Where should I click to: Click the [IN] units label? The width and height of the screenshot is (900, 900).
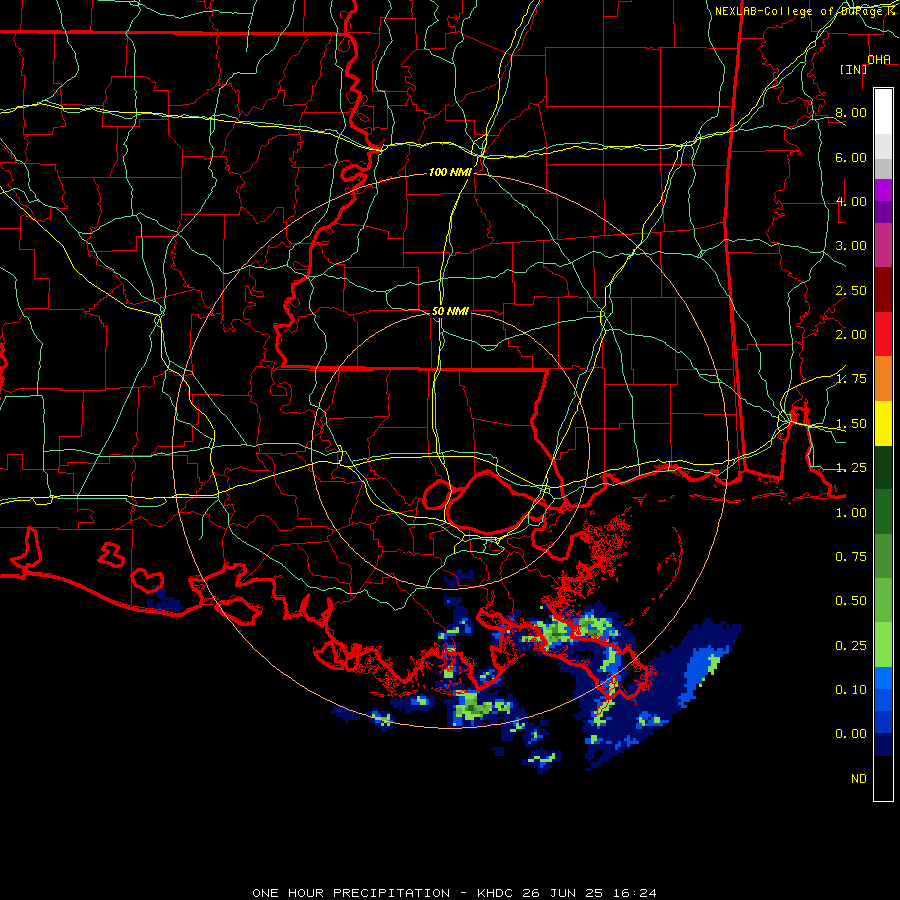point(853,69)
